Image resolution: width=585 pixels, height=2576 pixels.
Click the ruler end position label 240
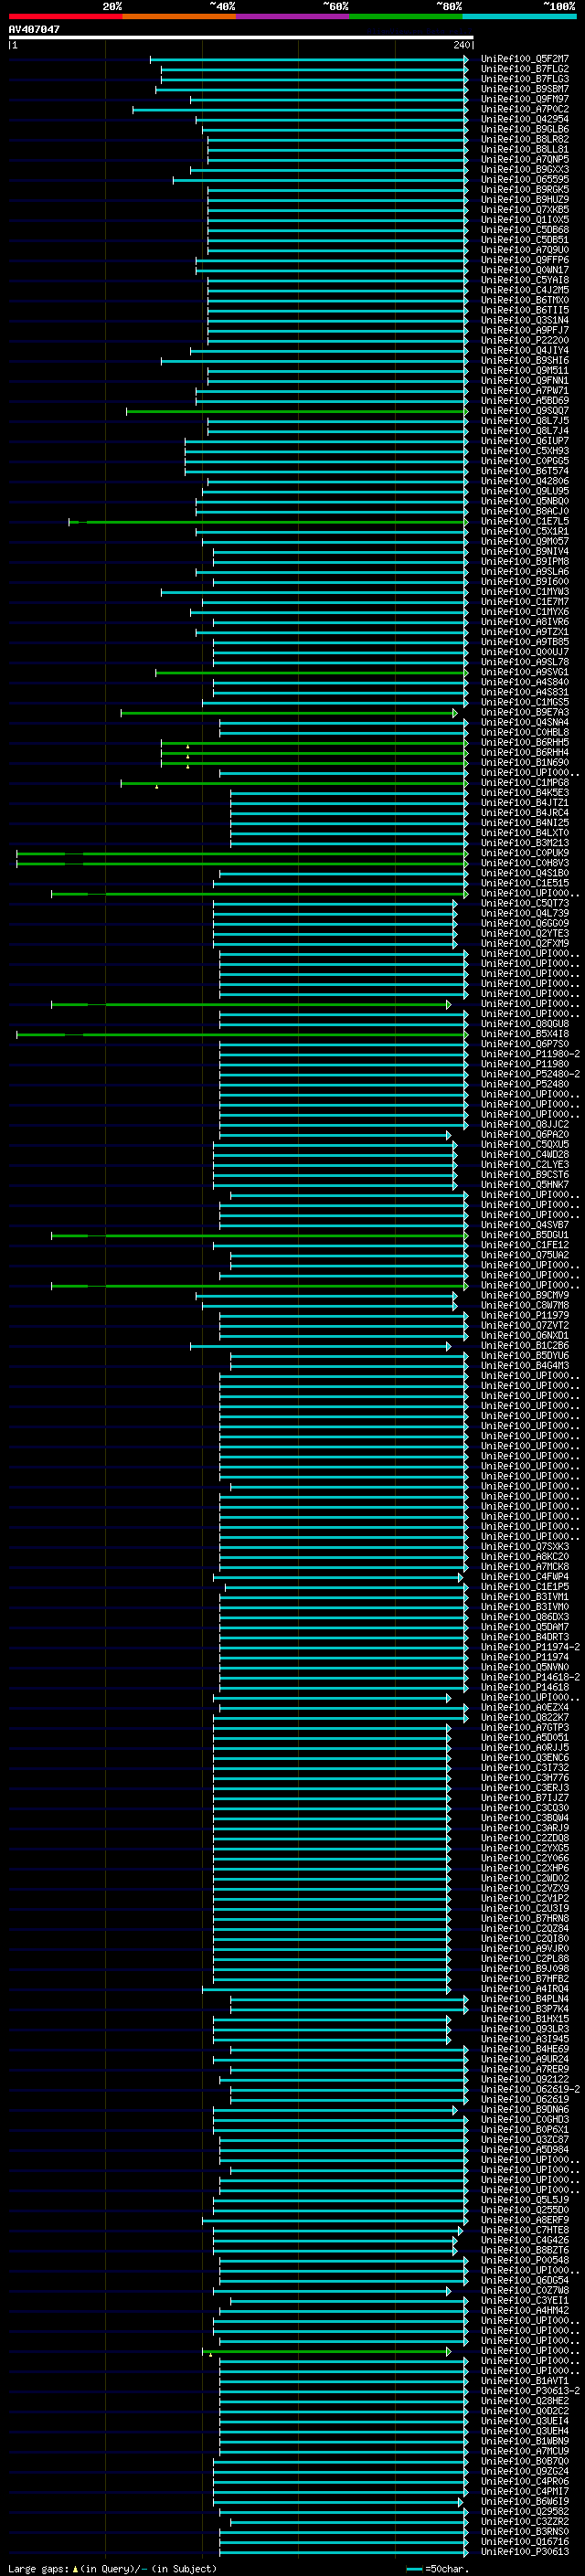coord(461,45)
